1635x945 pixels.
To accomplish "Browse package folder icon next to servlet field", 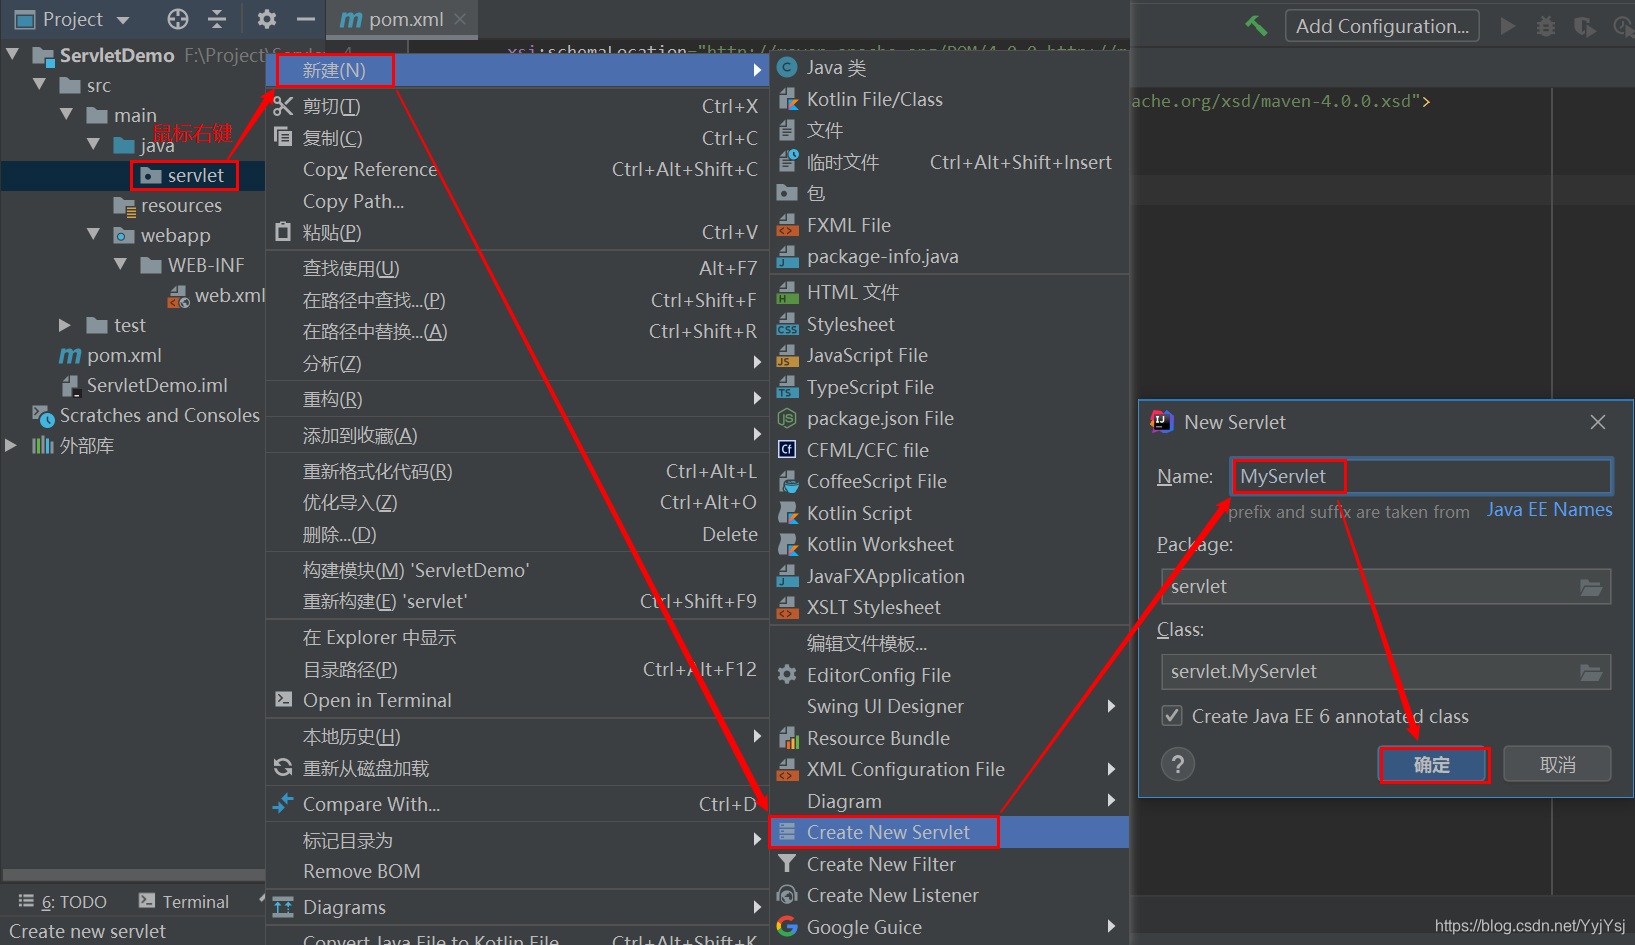I will [x=1591, y=587].
